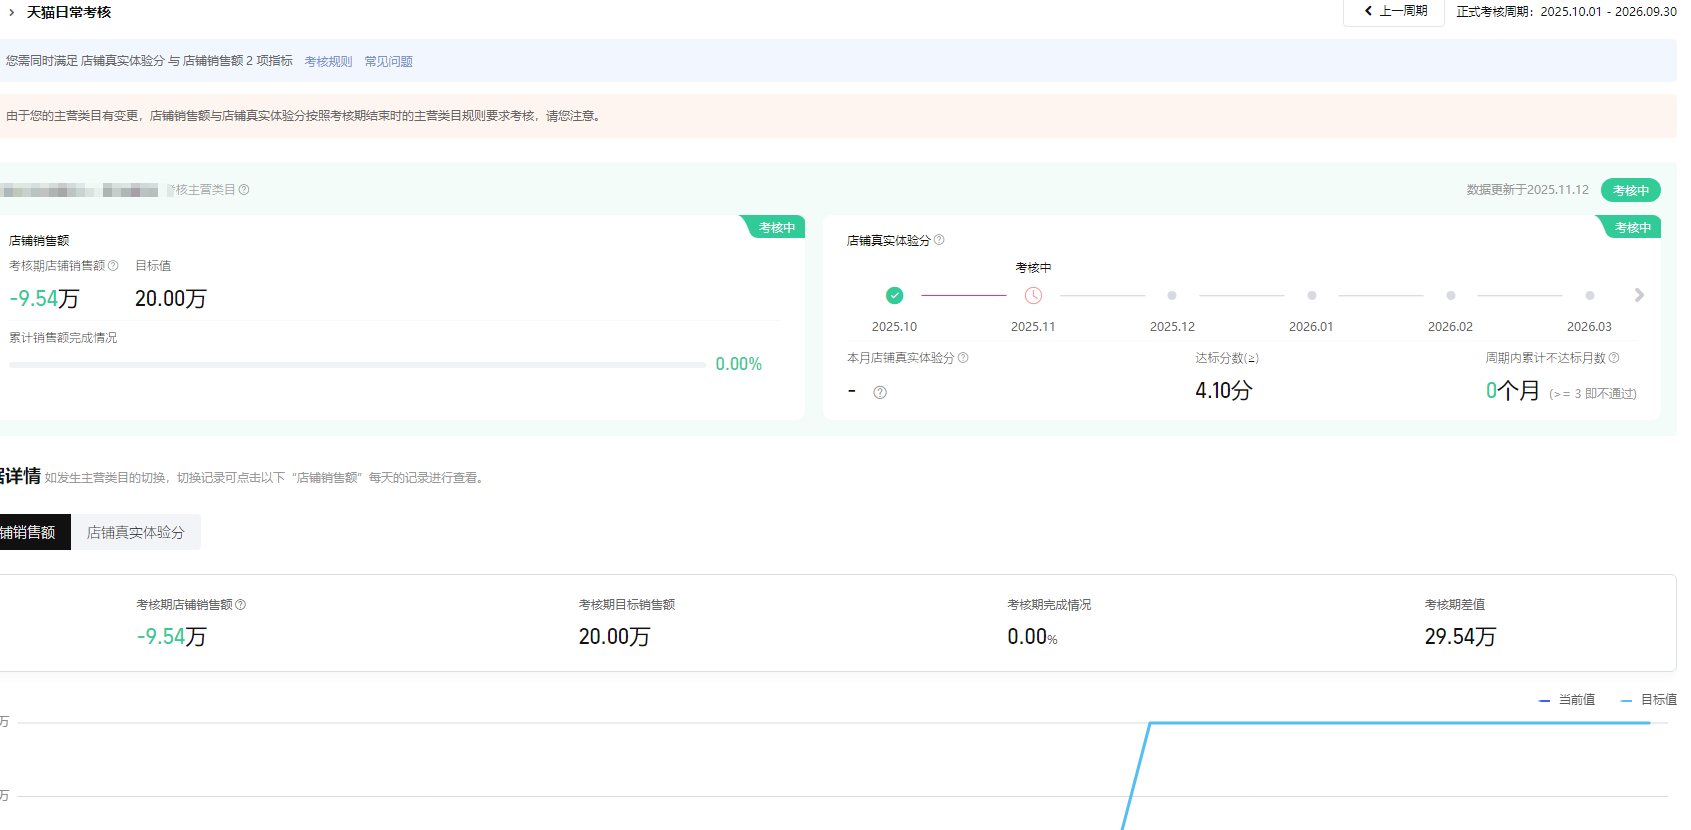
Task: Open the 考核规则 link
Action: tap(328, 62)
